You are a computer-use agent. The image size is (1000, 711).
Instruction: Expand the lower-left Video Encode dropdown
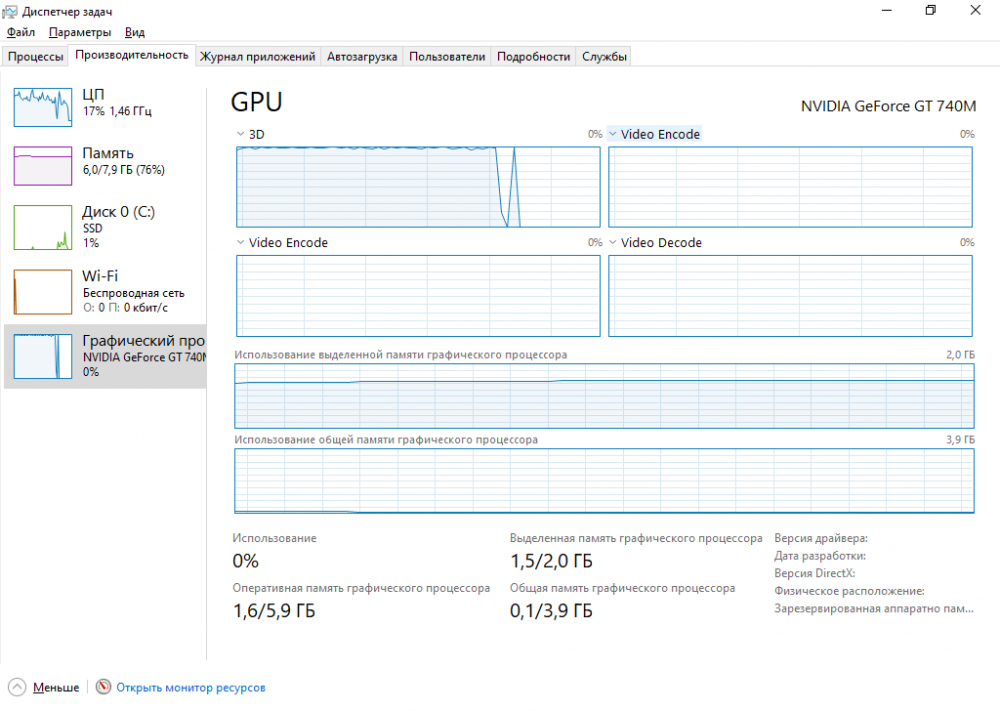(x=241, y=243)
